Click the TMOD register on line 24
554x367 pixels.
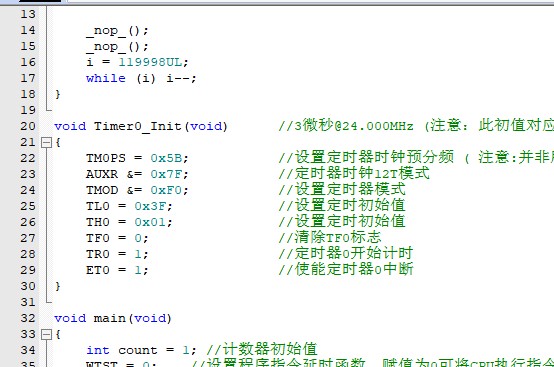click(x=102, y=190)
